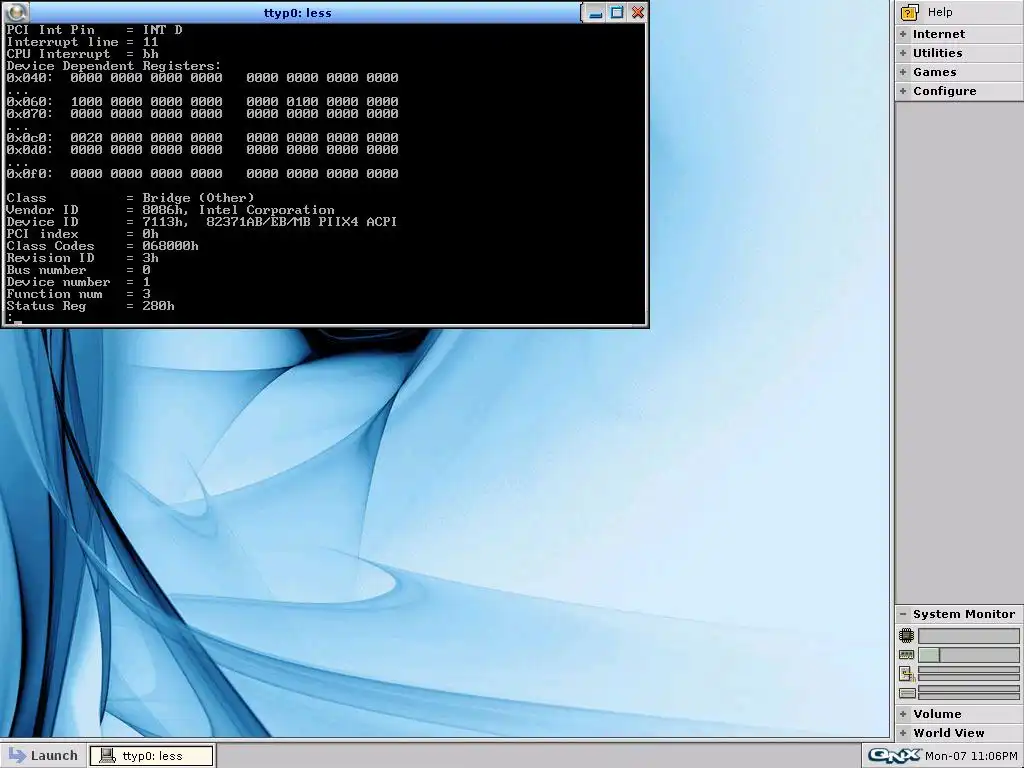
Task: Click the Class Codes value 068000h
Action: pos(170,246)
